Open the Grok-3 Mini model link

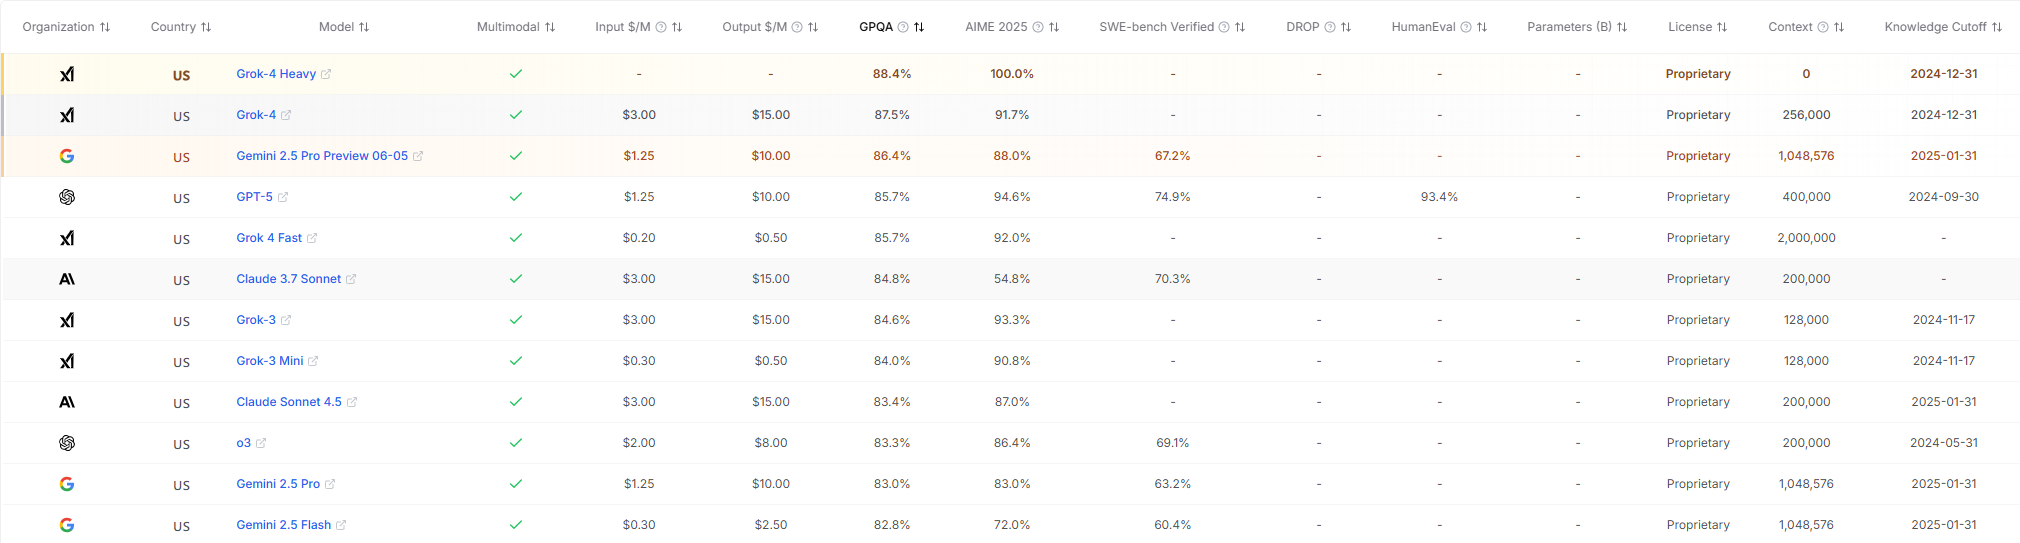pos(269,361)
